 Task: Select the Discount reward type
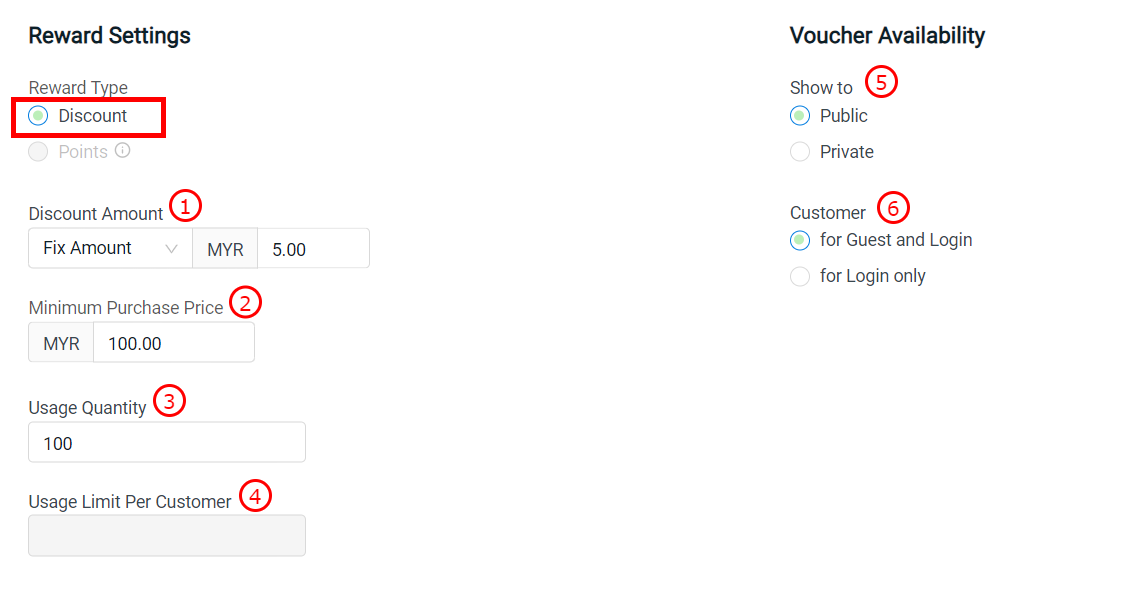click(39, 116)
